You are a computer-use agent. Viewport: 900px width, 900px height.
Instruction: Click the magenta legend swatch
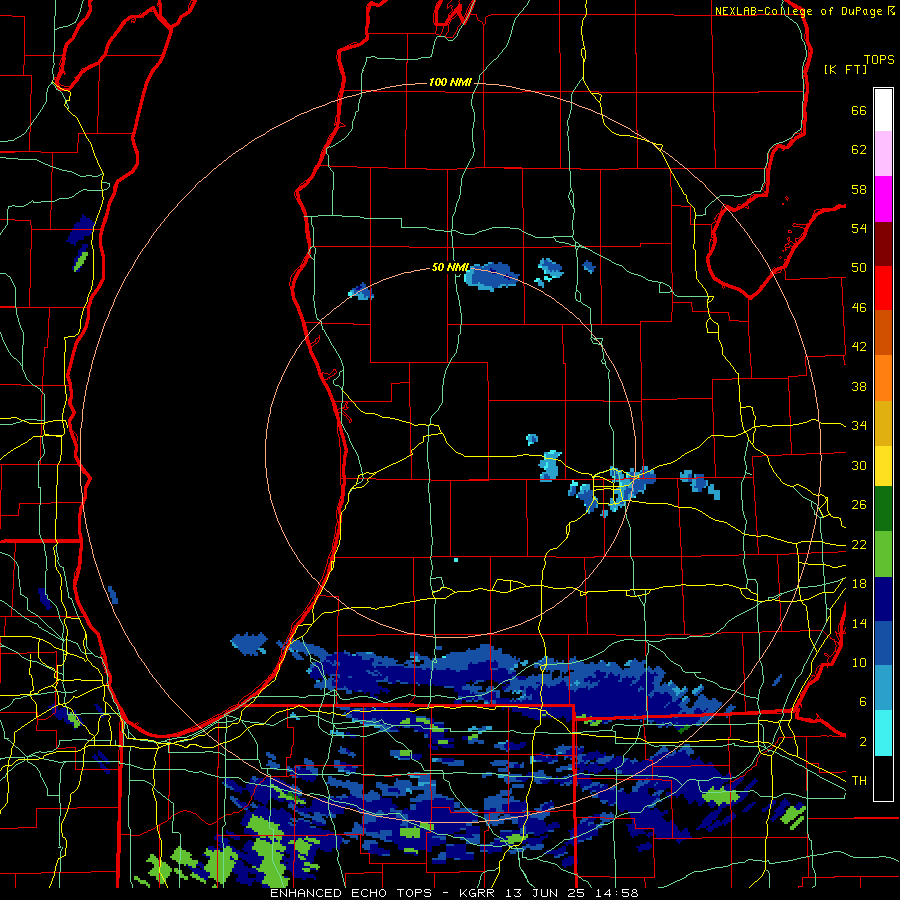(883, 199)
